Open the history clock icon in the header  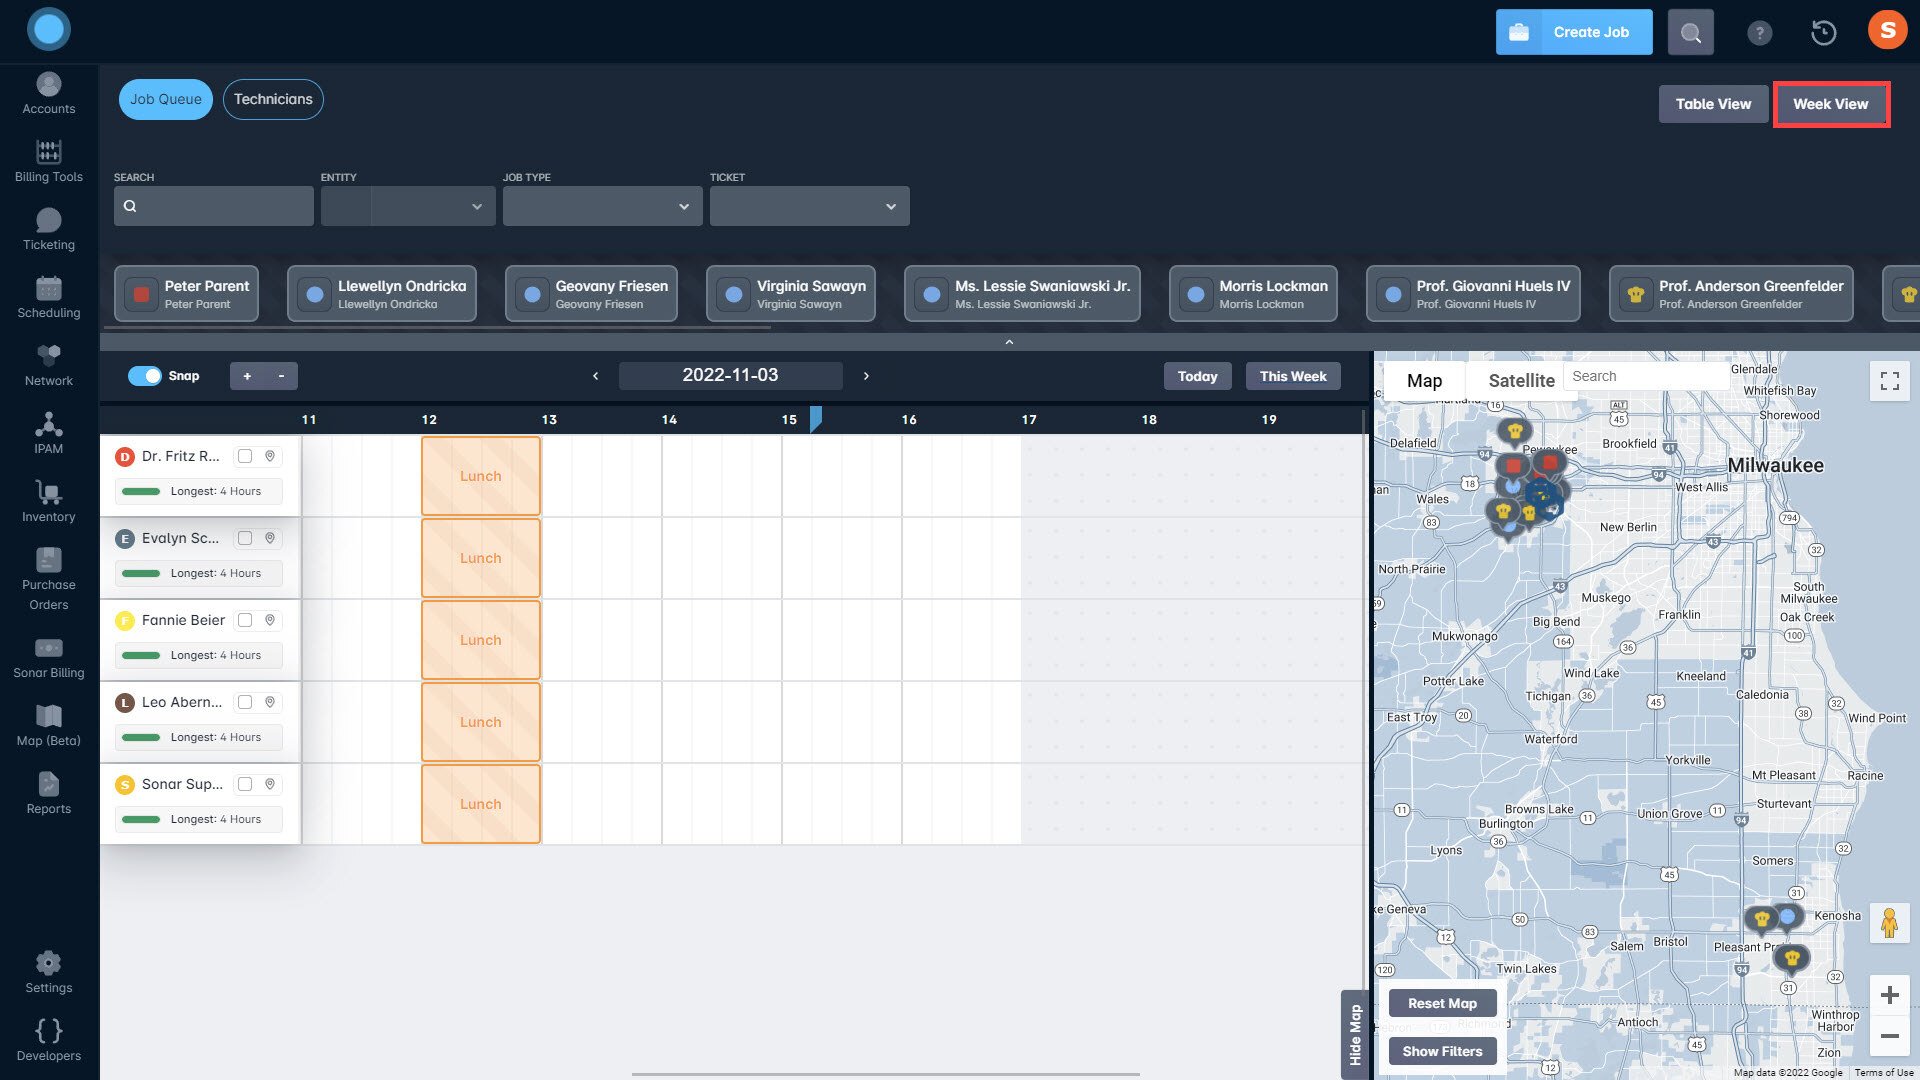[1823, 31]
